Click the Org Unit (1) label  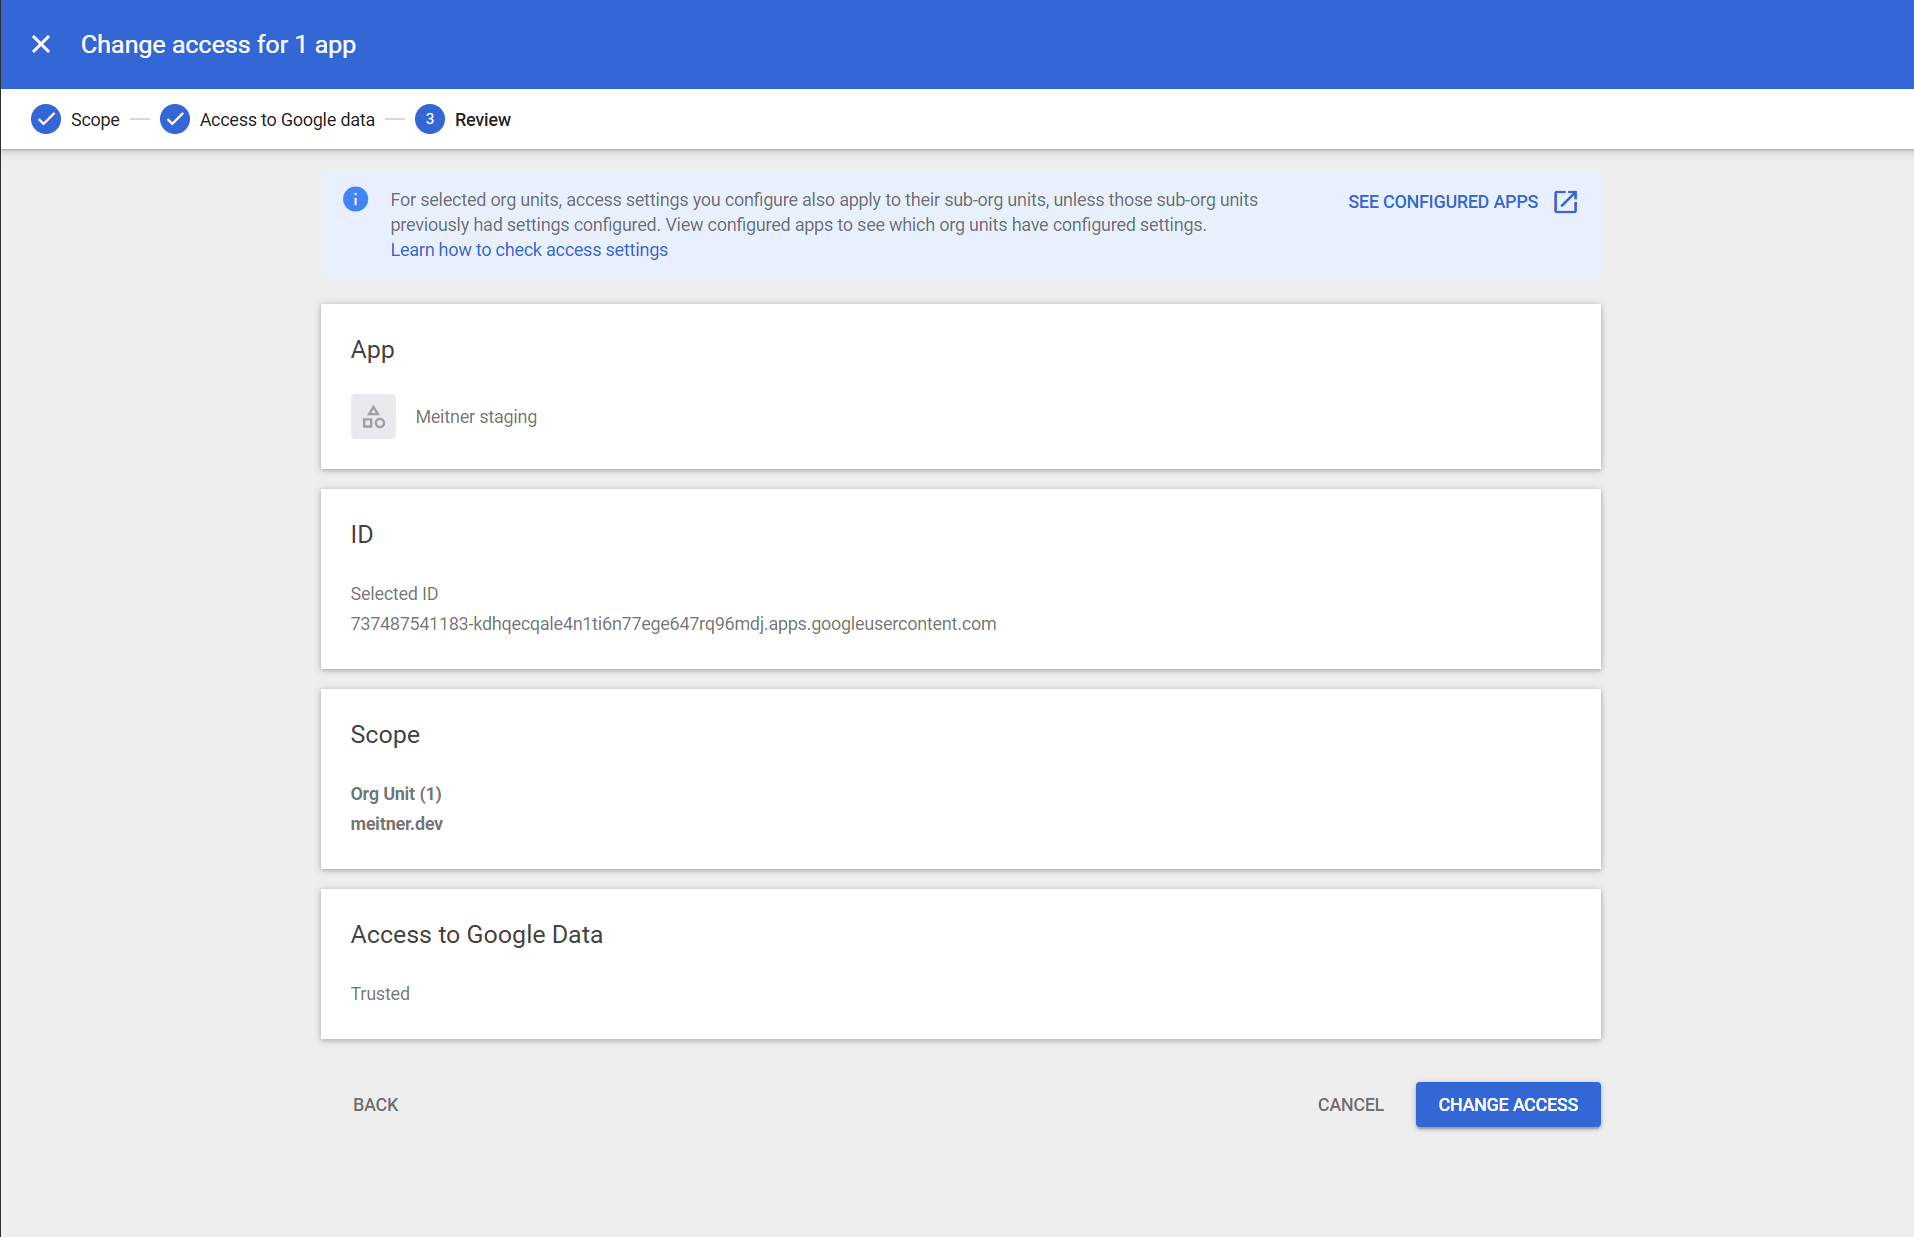coord(396,794)
